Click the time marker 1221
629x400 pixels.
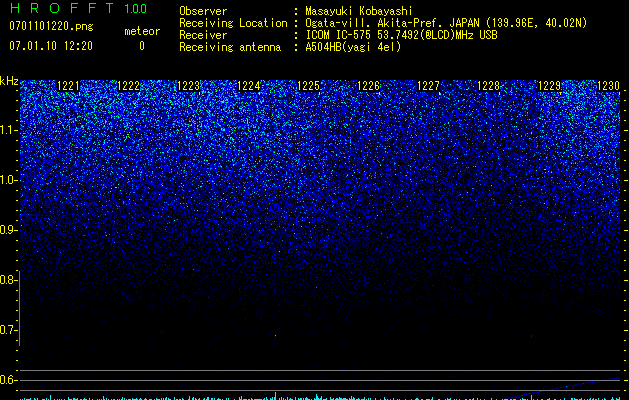pos(68,86)
